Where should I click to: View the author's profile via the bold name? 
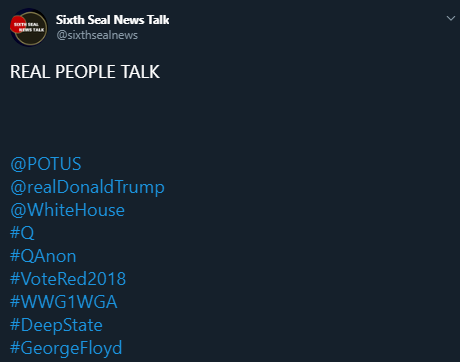(x=113, y=20)
